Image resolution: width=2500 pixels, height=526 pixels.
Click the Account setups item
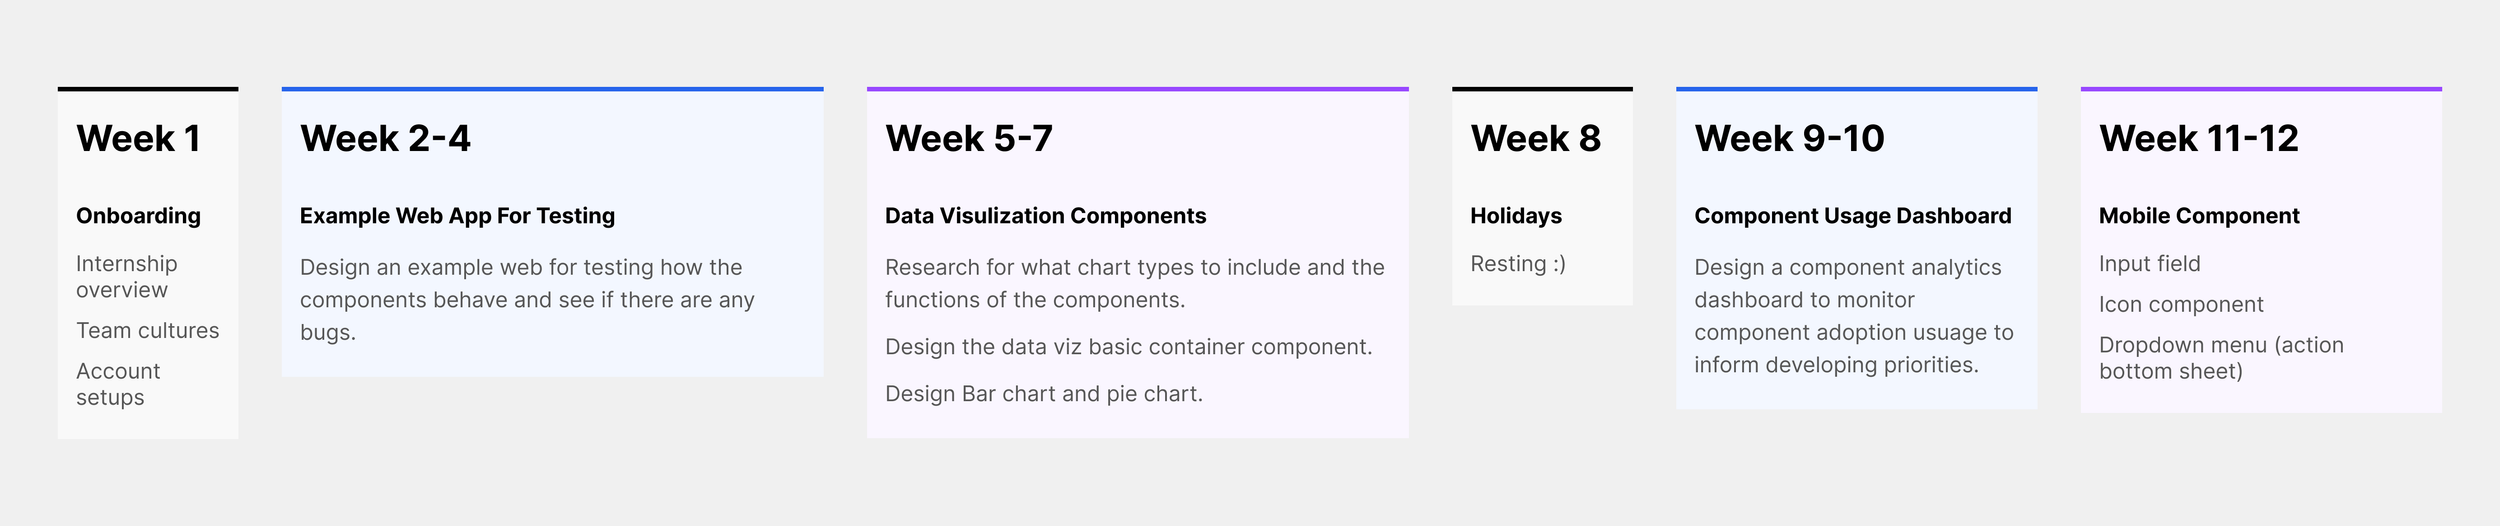pos(118,384)
